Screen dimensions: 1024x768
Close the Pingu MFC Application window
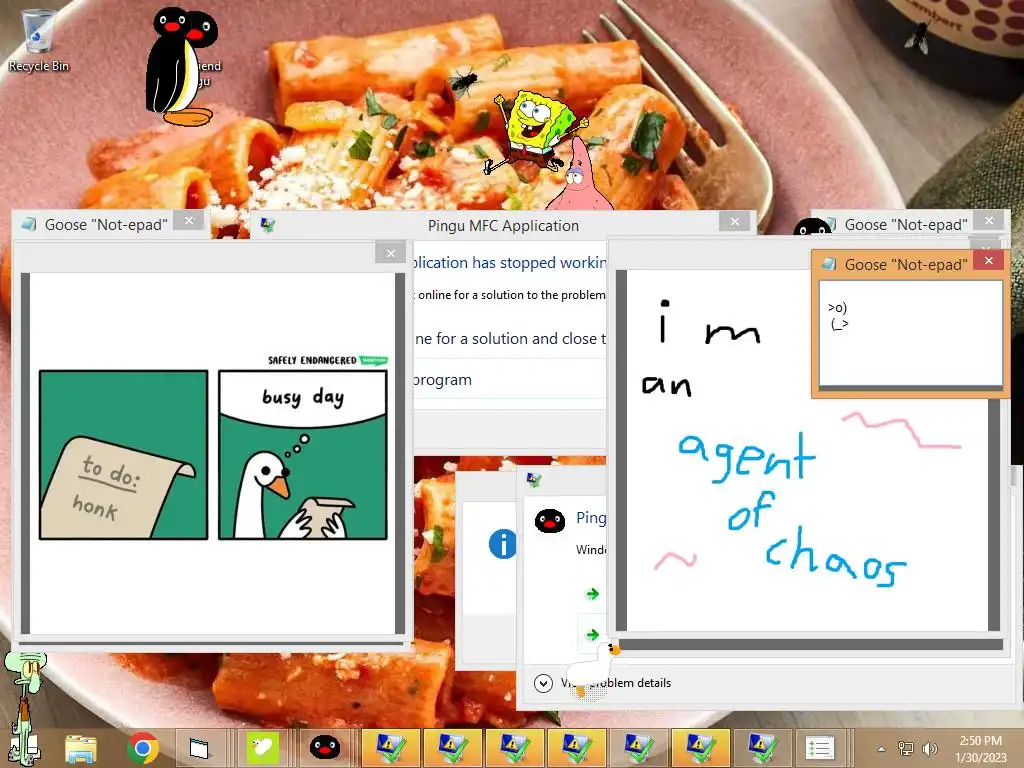click(735, 221)
